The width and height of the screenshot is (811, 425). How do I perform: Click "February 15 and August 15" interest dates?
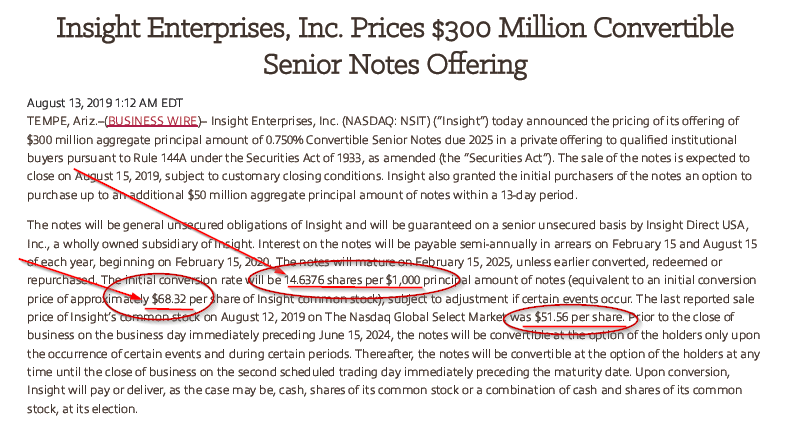(x=684, y=244)
